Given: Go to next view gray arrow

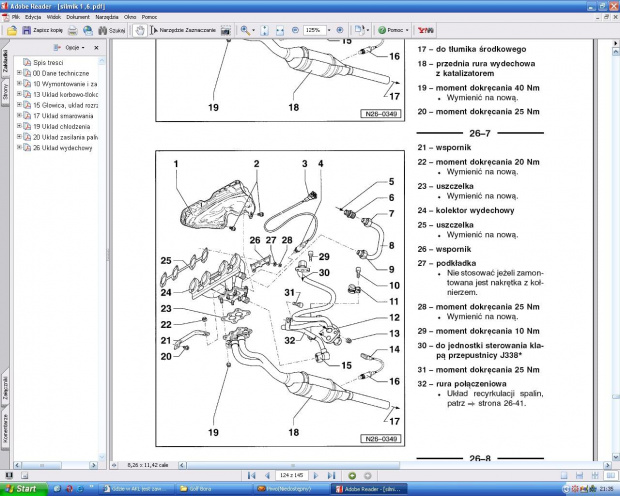Looking at the screenshot, I should point(367,476).
